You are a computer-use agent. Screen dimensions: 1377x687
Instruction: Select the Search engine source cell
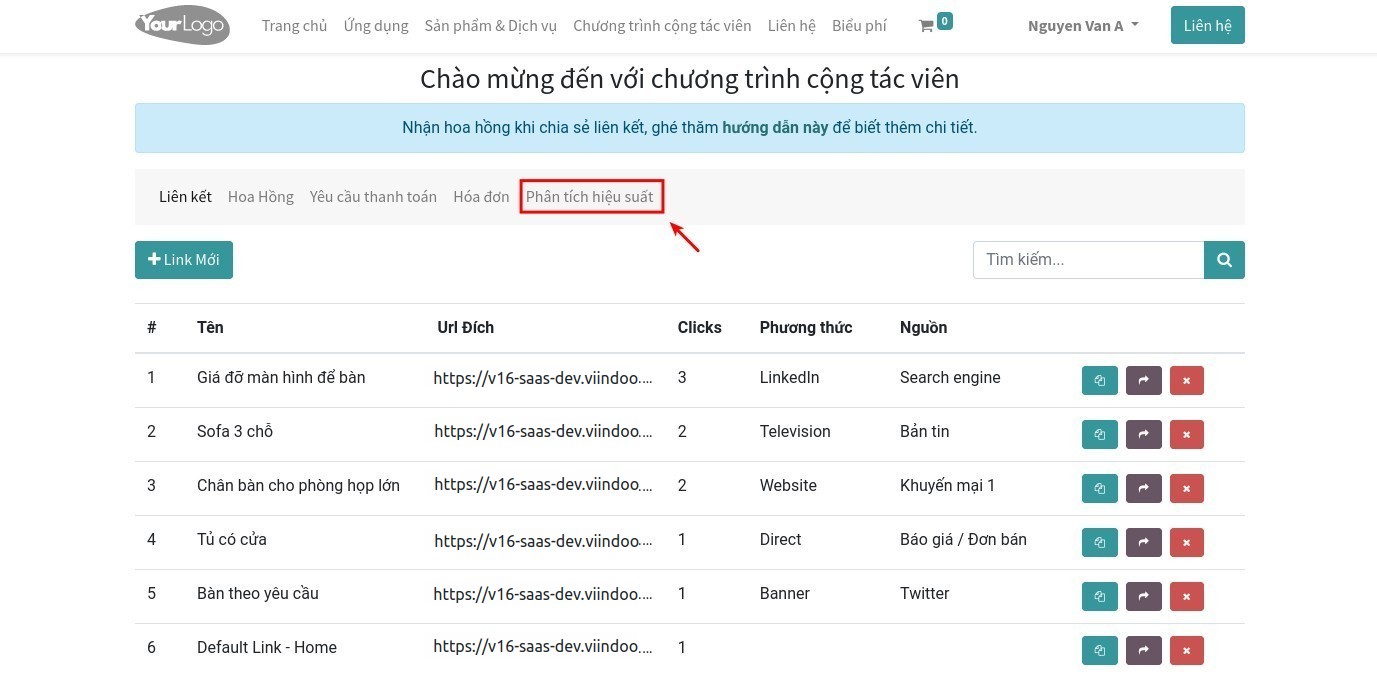tap(950, 377)
